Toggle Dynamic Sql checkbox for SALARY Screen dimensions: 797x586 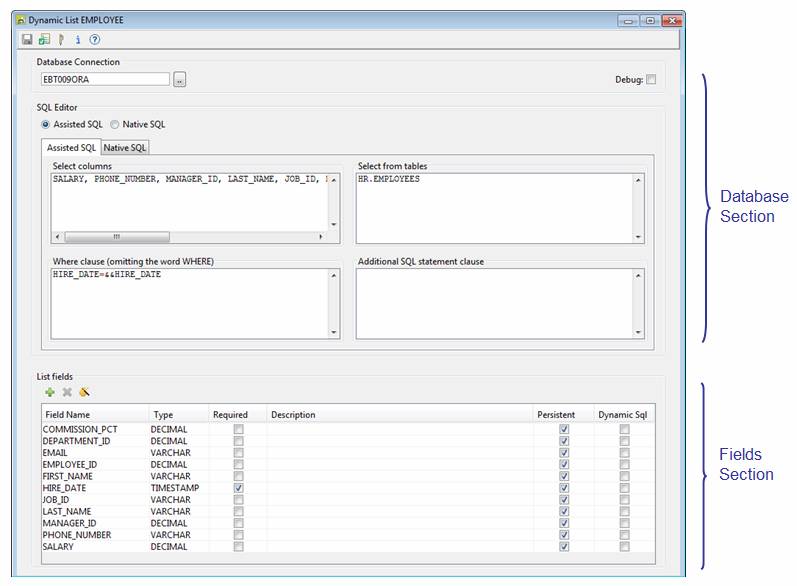624,547
